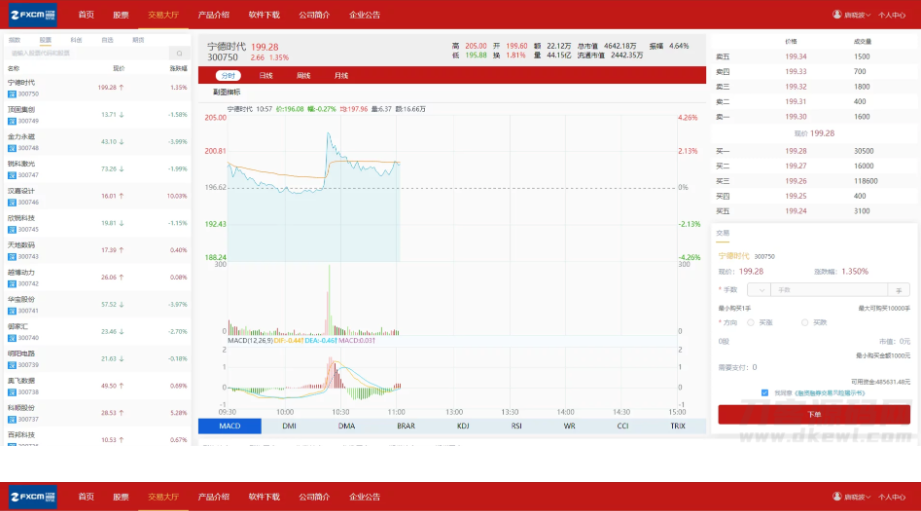Select the 汉嘉设计 row in the stock list

point(98,196)
